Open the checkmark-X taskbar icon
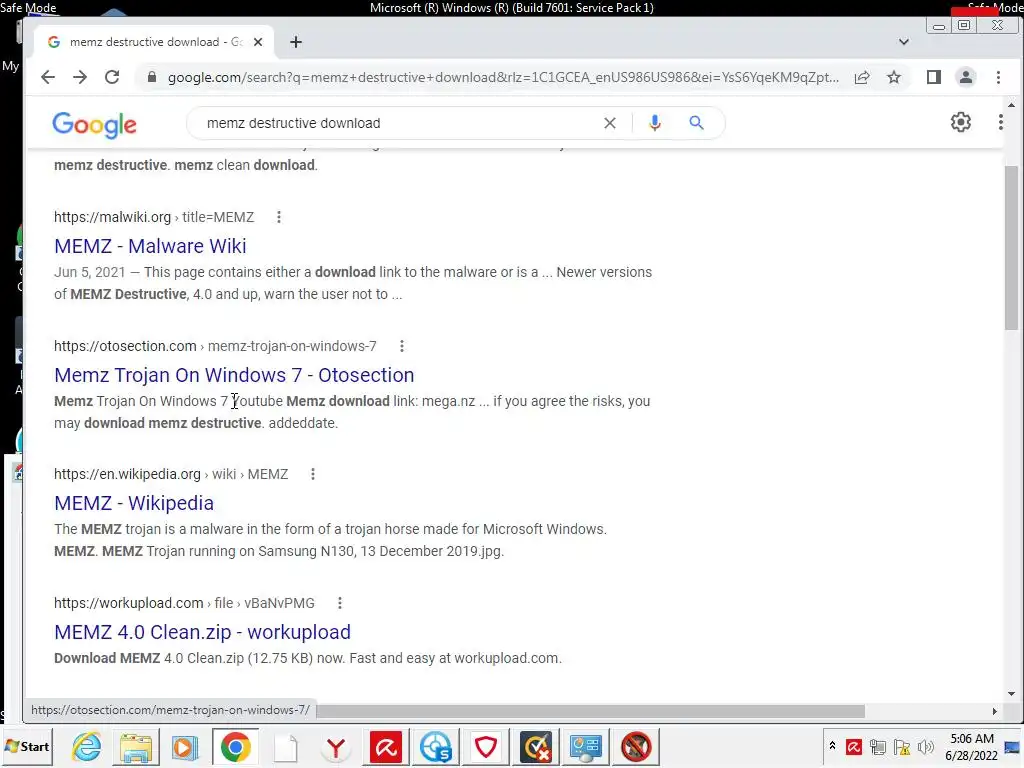 [536, 746]
